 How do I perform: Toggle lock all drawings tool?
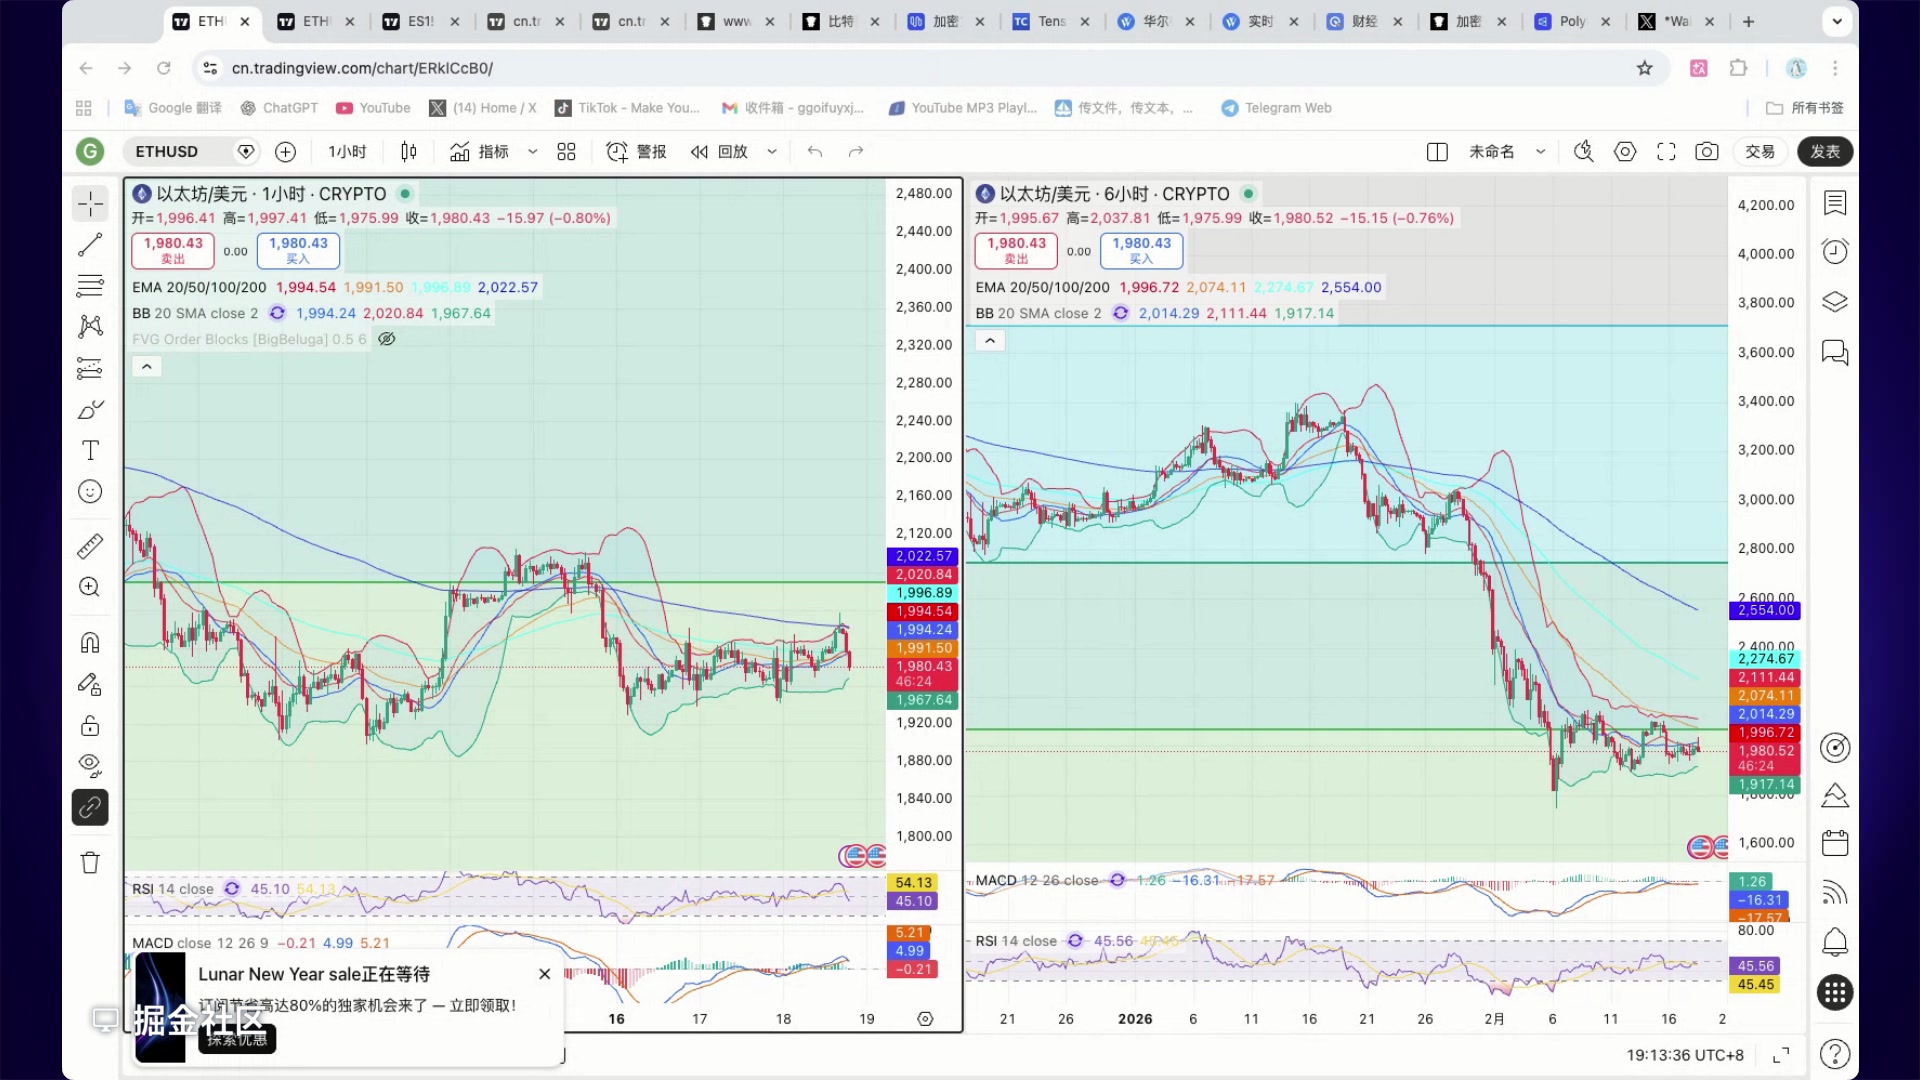(x=90, y=726)
